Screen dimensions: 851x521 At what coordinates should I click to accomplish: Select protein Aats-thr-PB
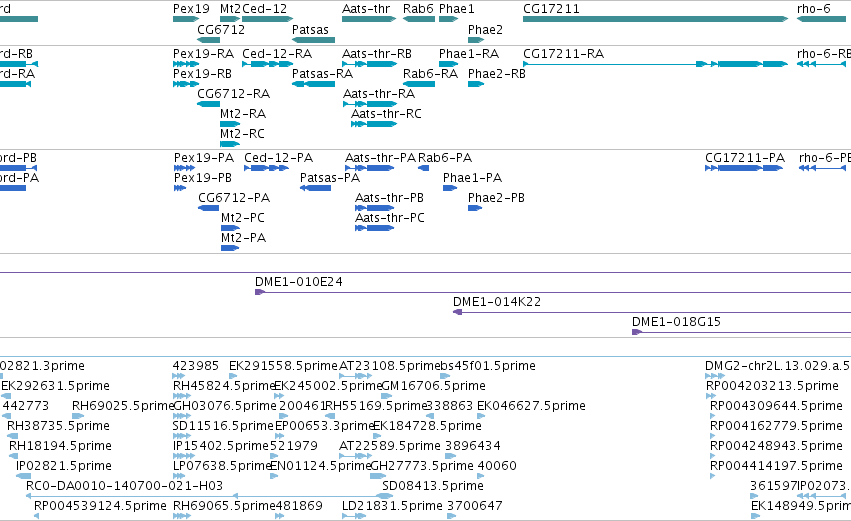coord(374,208)
